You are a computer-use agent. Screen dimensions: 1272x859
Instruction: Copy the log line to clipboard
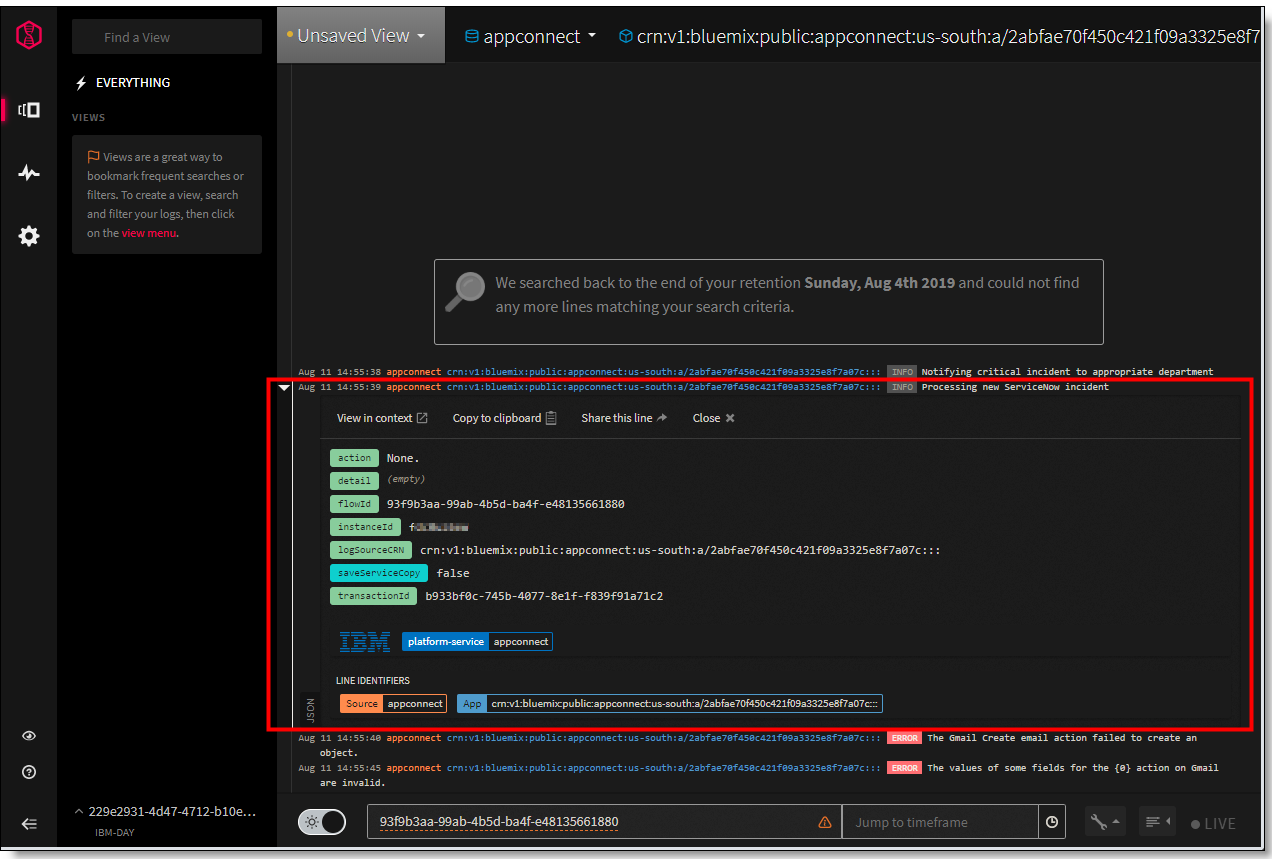pos(503,418)
